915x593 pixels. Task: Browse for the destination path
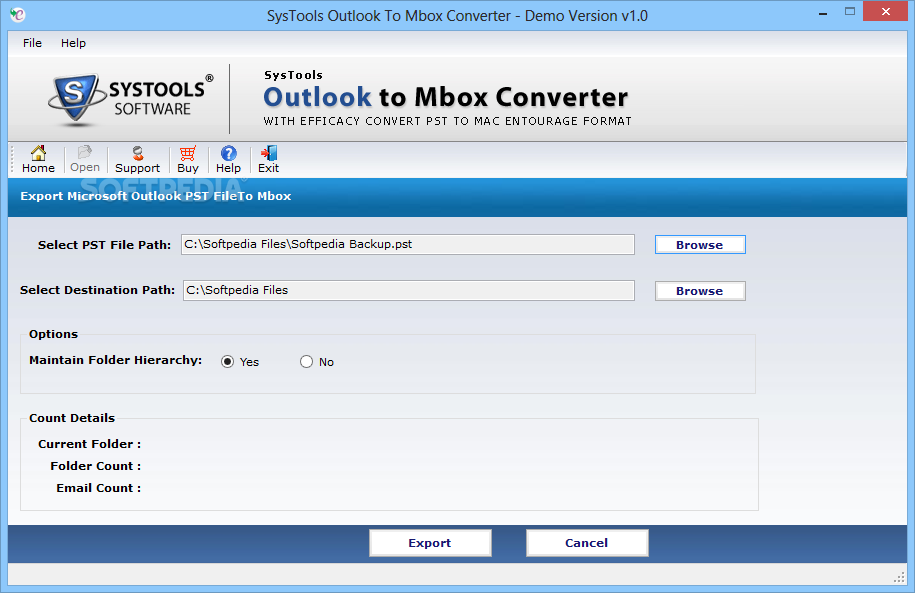pyautogui.click(x=700, y=291)
